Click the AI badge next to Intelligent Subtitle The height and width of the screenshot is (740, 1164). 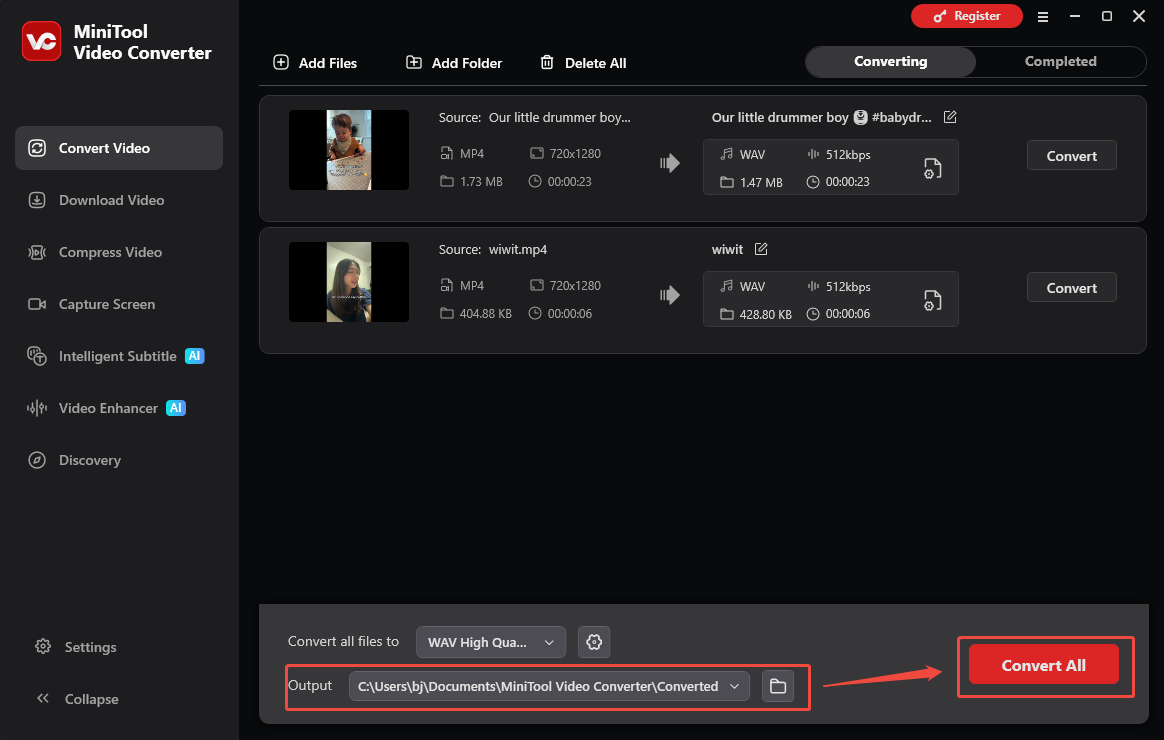[194, 356]
